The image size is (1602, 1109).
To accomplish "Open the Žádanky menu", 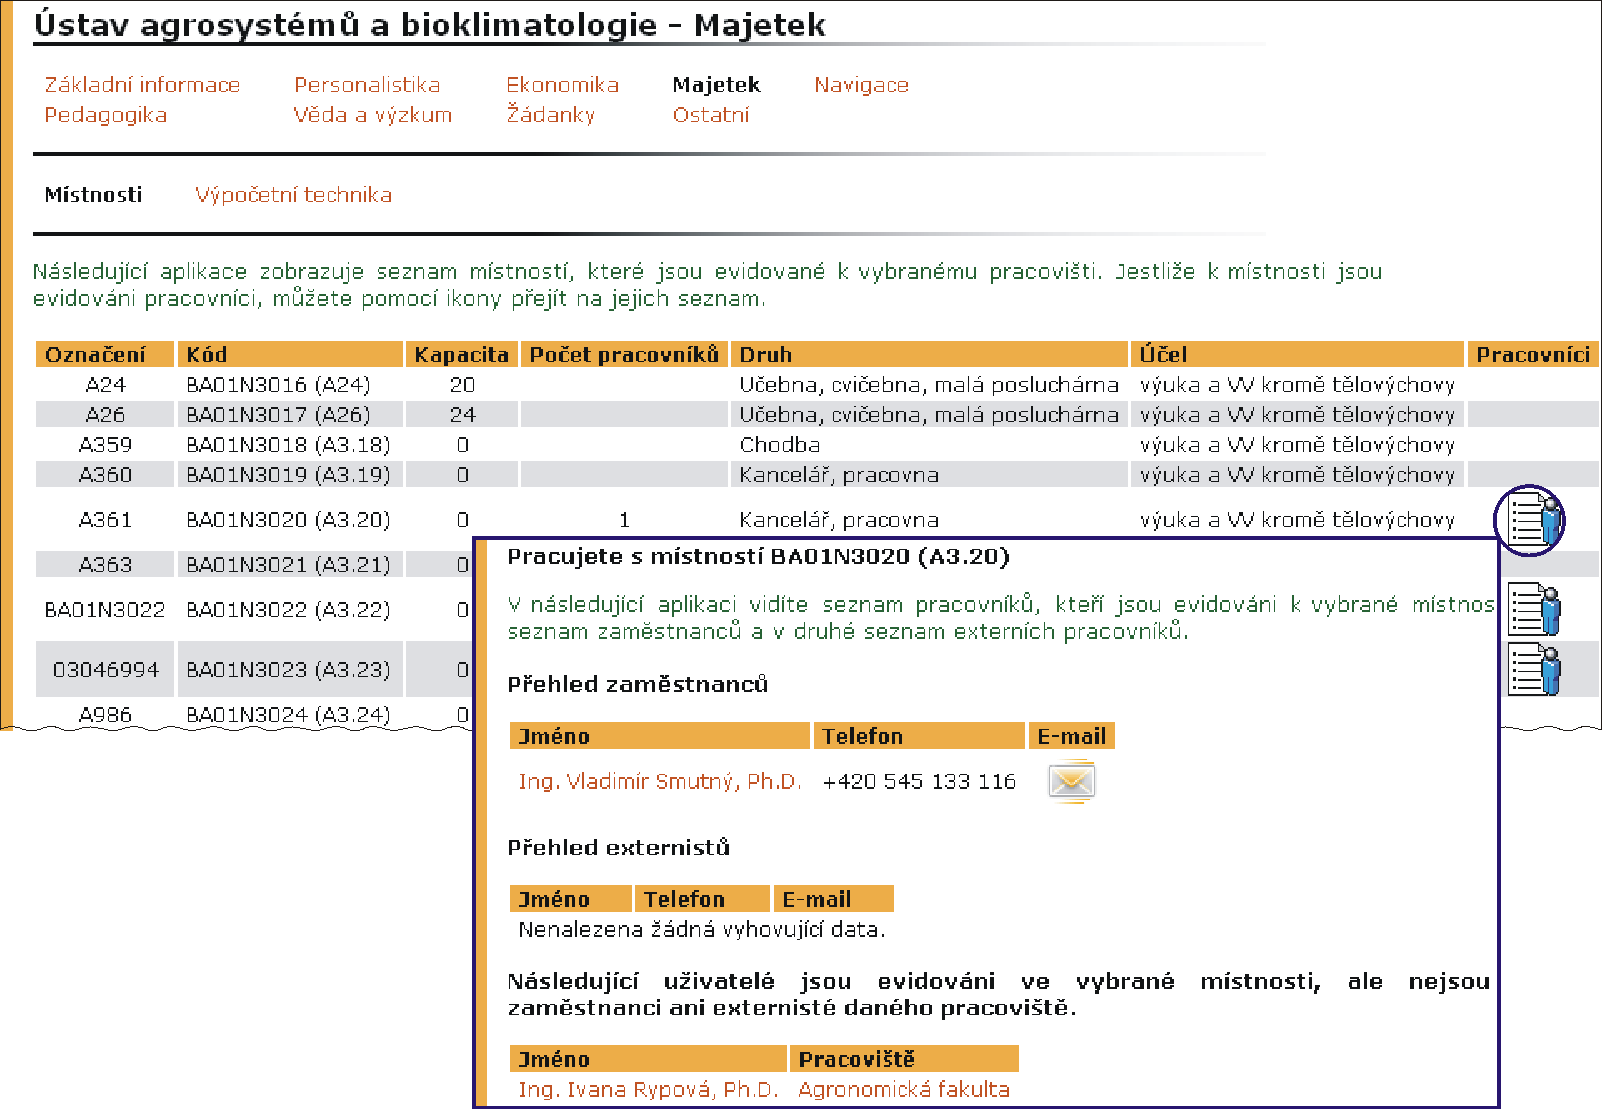I will click(550, 115).
